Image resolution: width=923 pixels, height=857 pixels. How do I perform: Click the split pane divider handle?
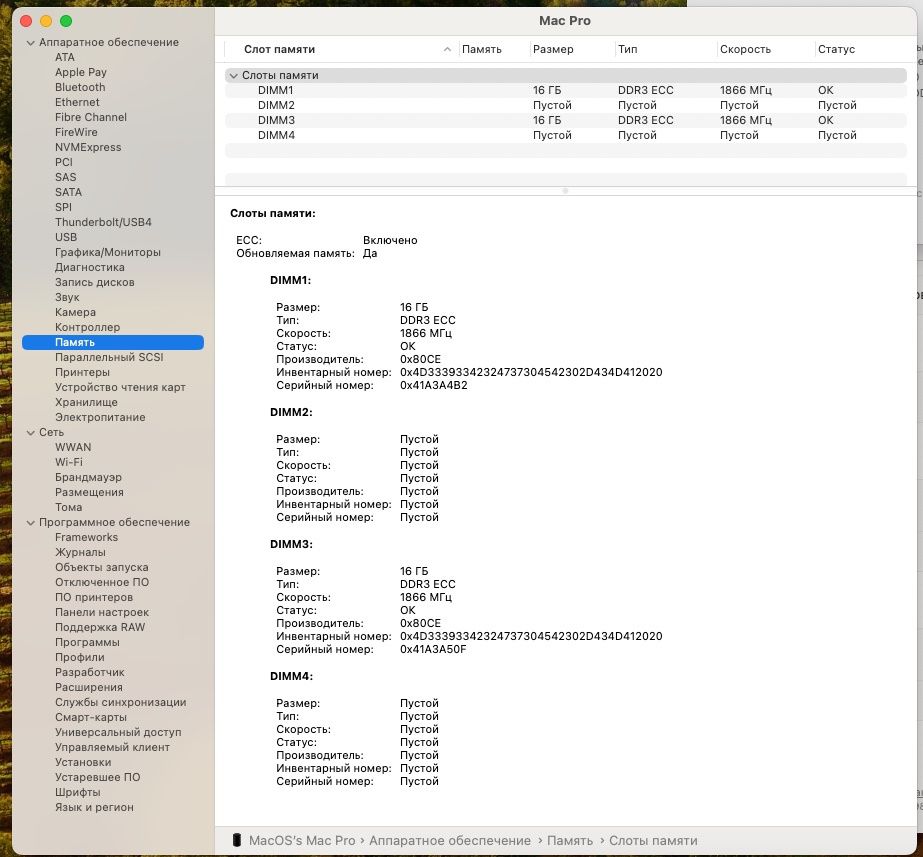565,191
